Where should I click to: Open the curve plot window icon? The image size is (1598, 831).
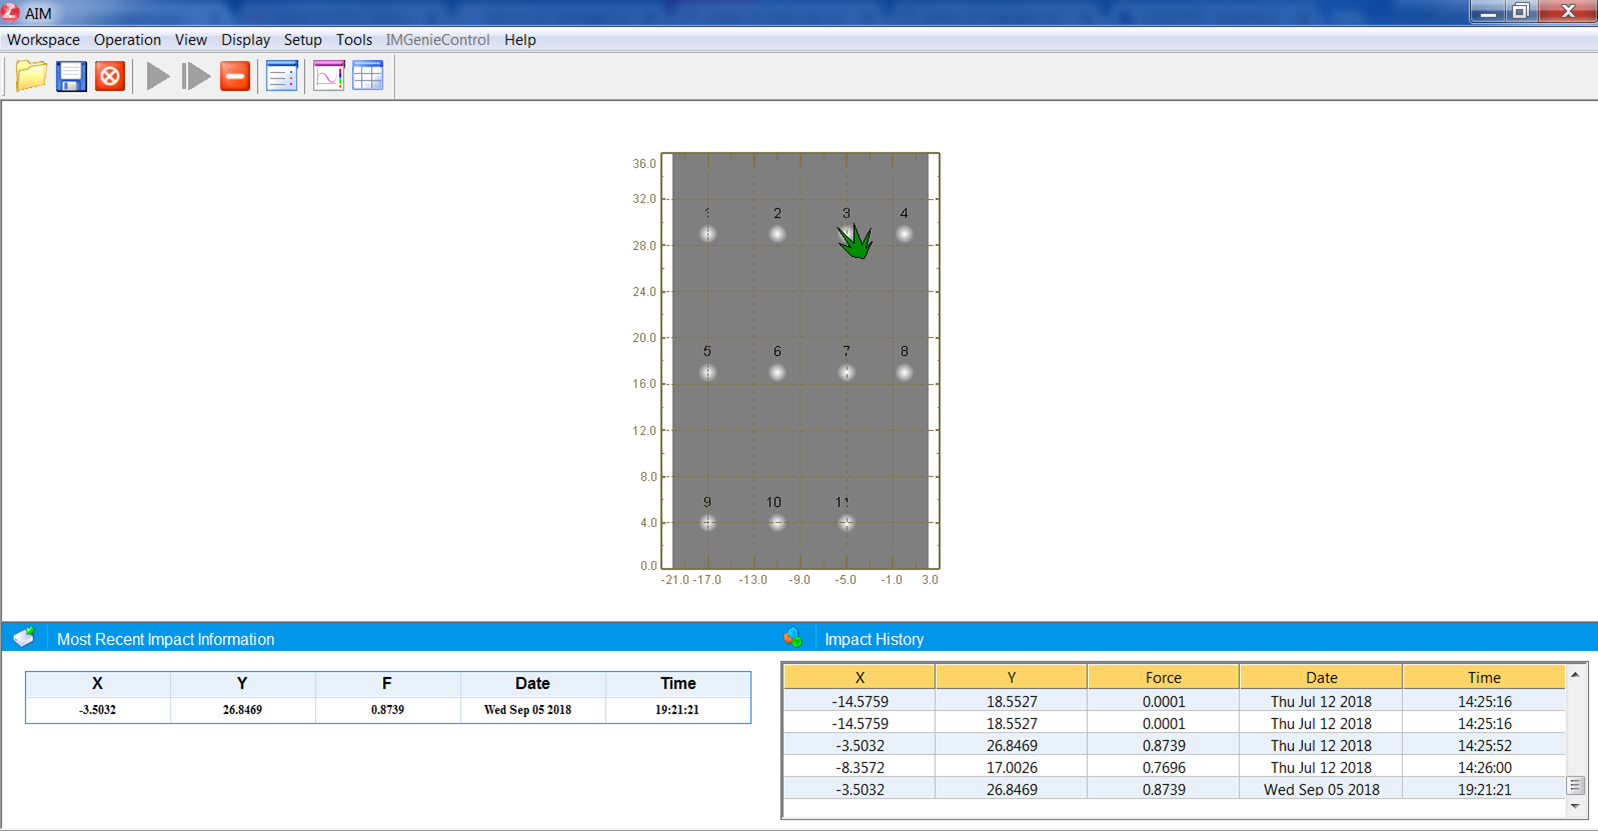coord(328,76)
